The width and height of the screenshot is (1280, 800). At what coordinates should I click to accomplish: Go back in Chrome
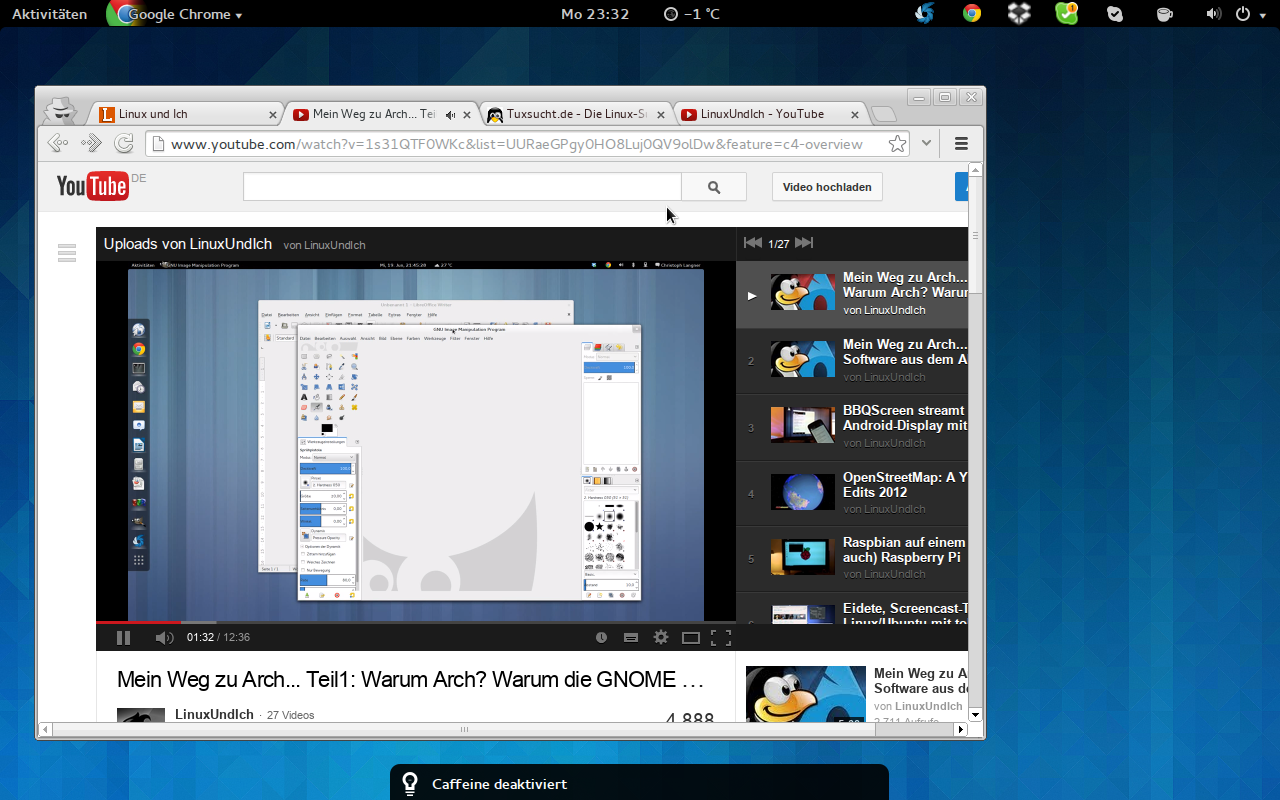tap(58, 143)
